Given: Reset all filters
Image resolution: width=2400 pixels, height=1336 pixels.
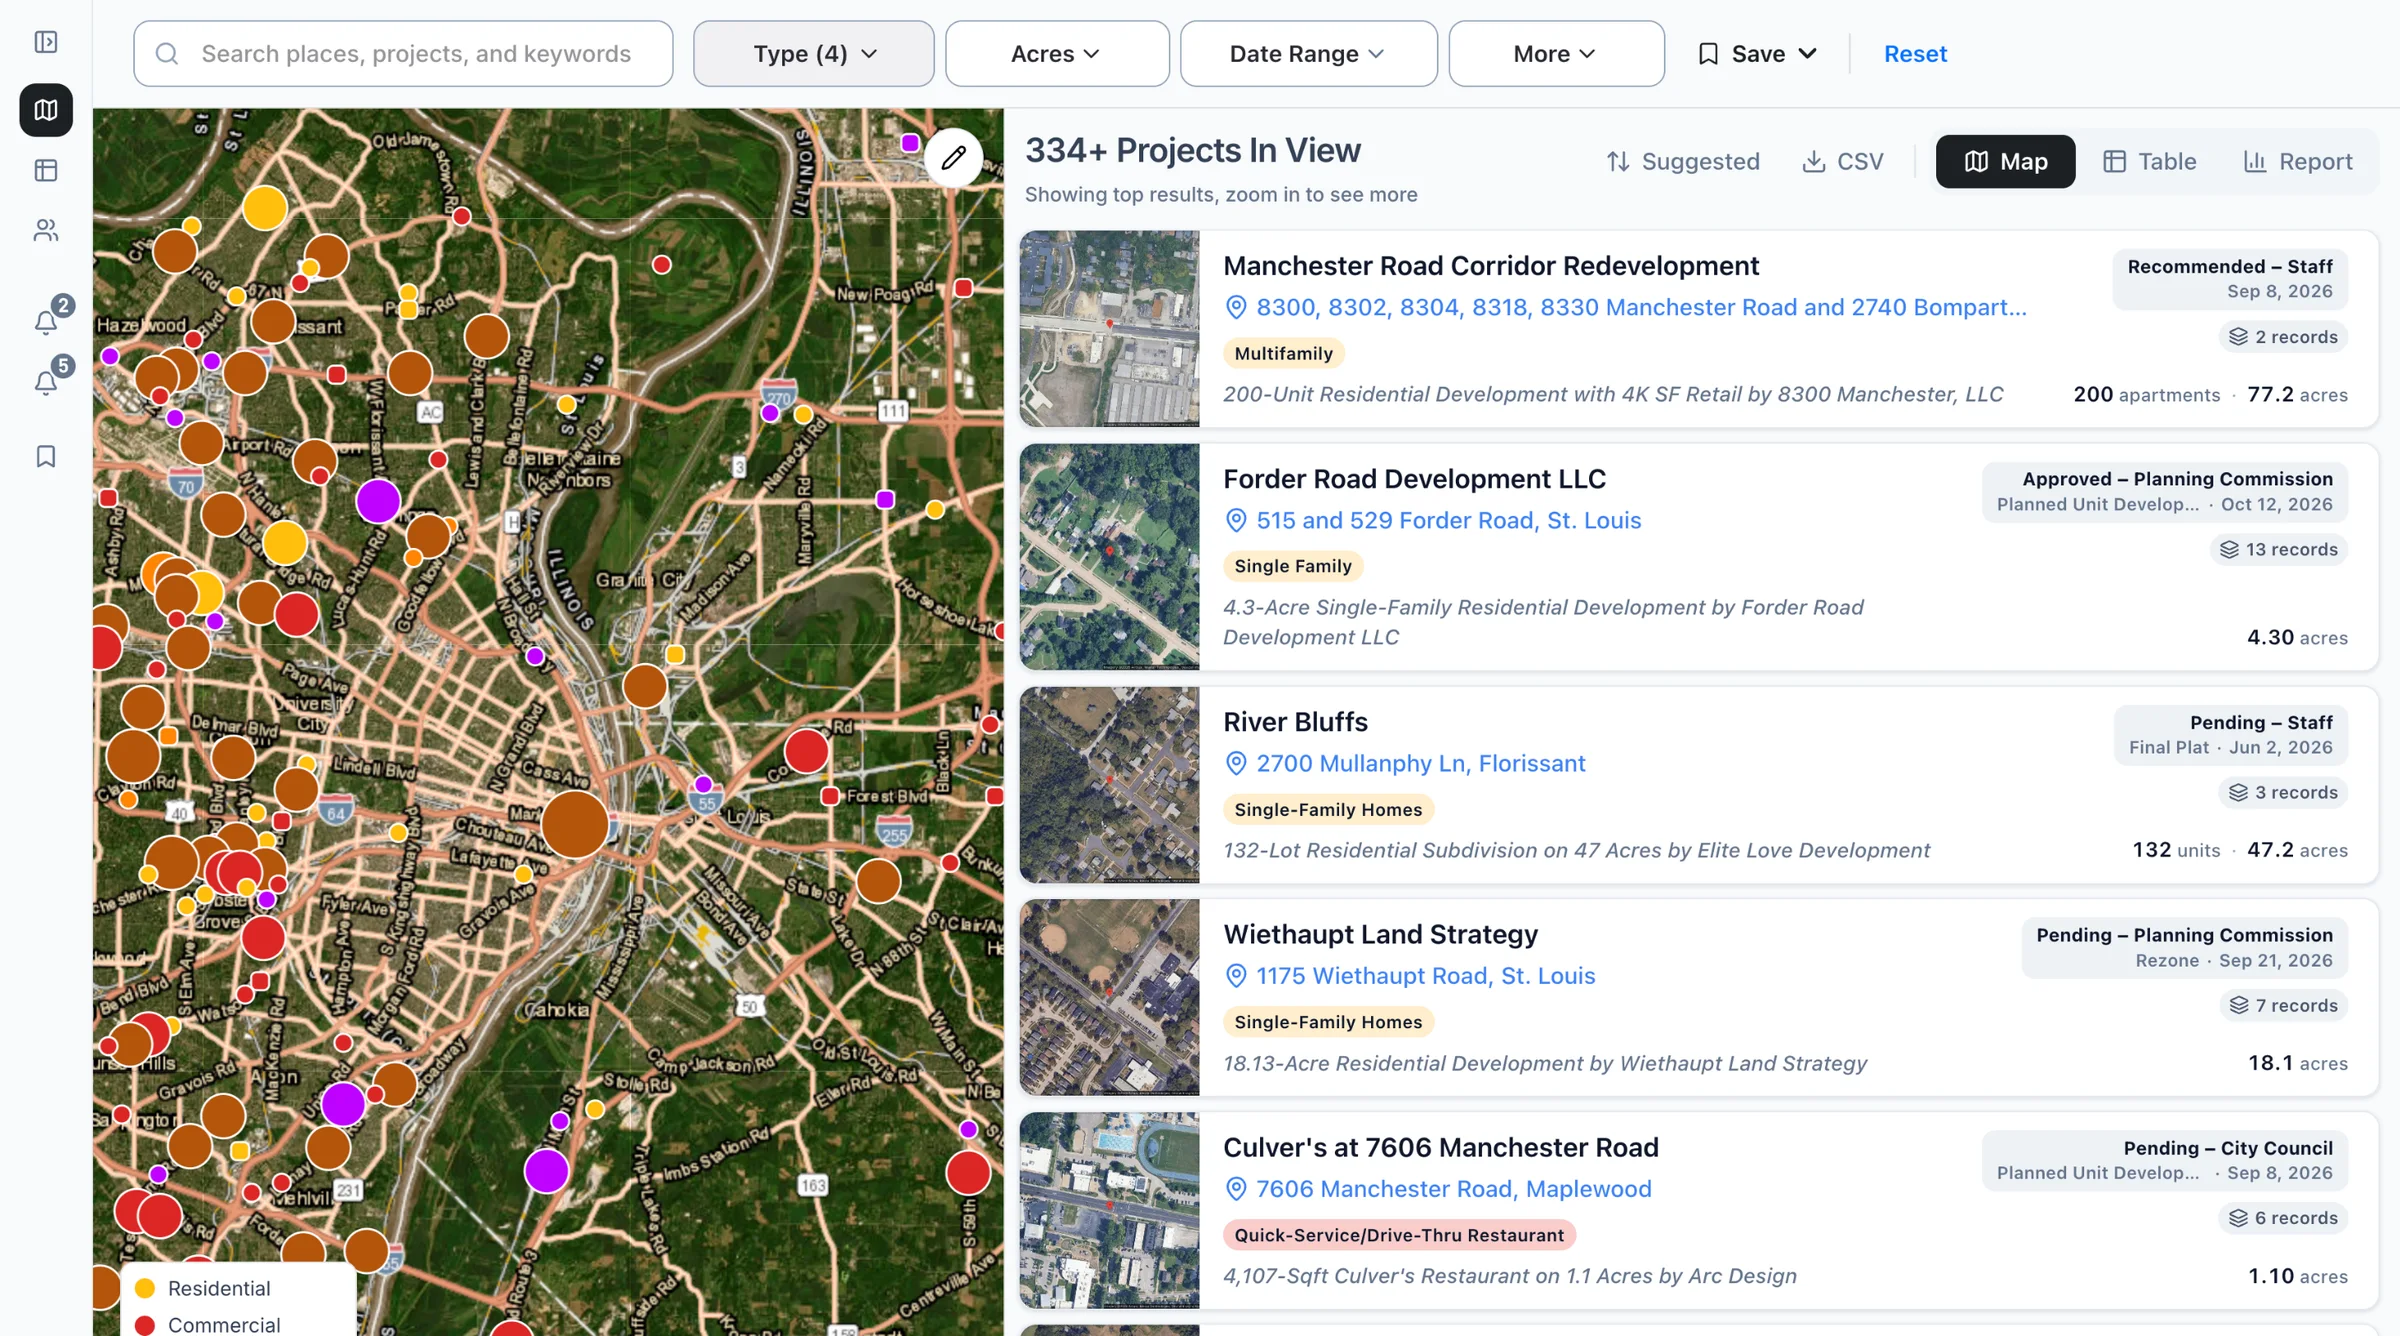Looking at the screenshot, I should click(1915, 54).
